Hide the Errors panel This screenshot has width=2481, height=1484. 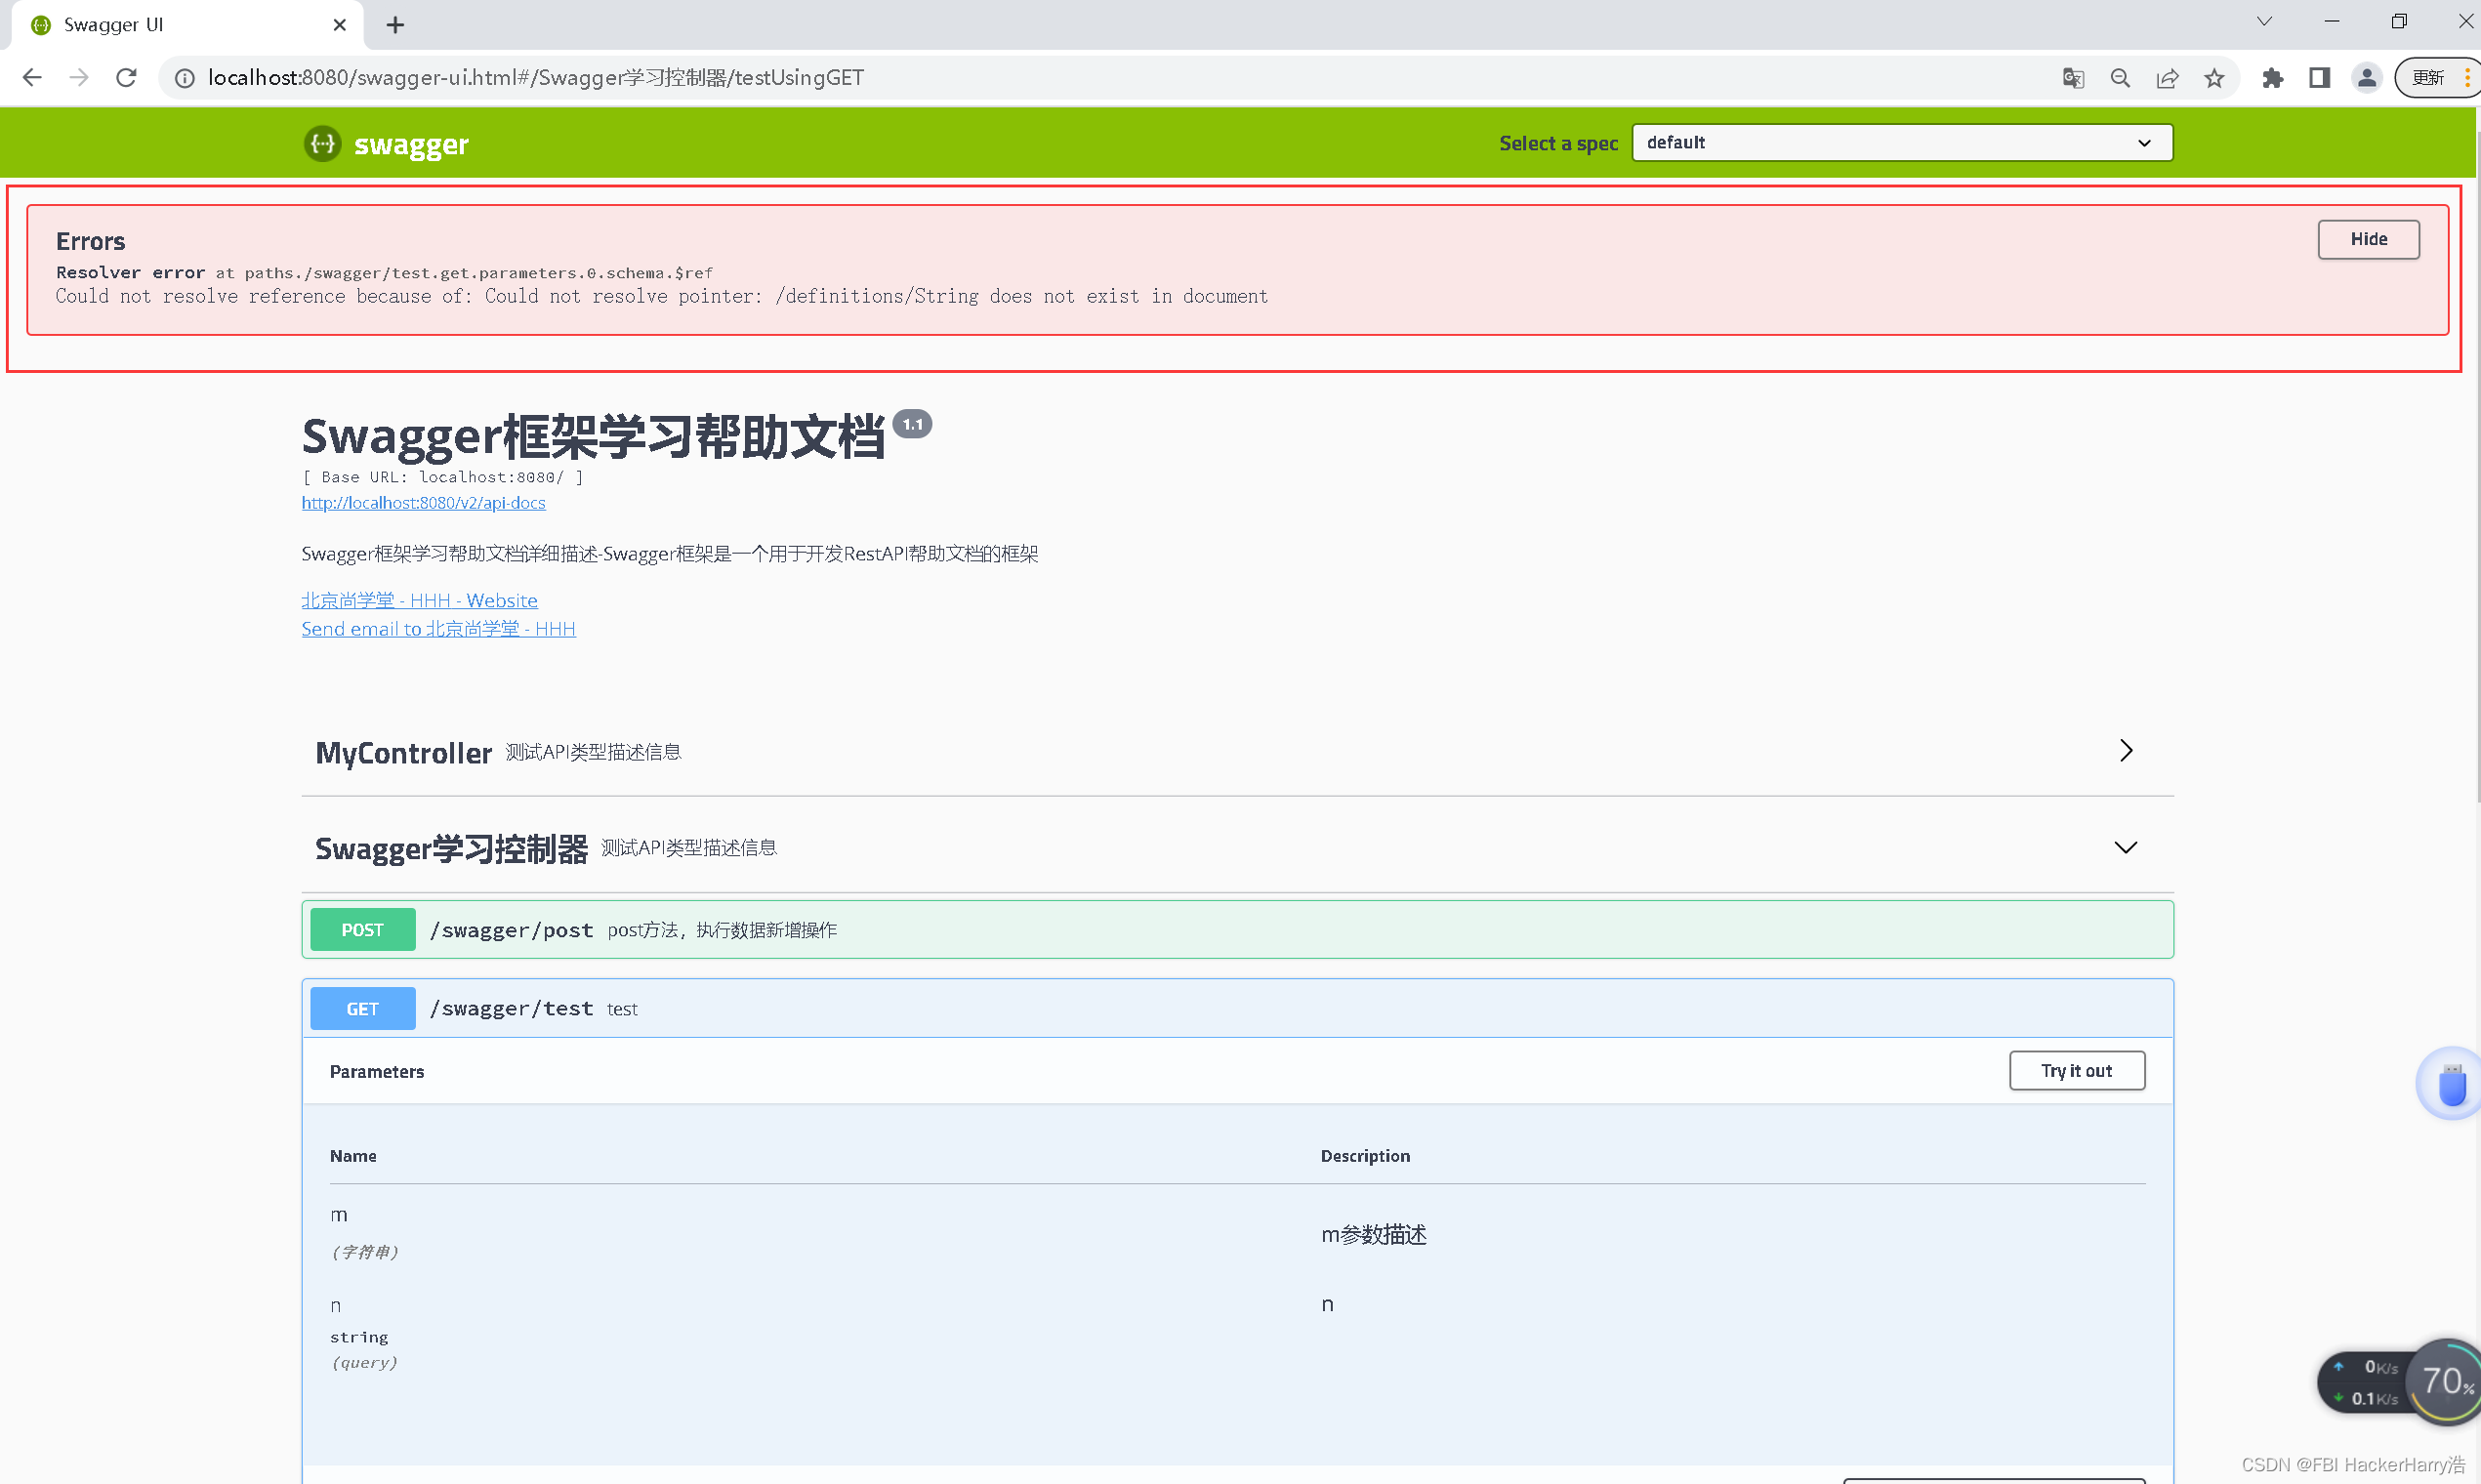[x=2367, y=239]
